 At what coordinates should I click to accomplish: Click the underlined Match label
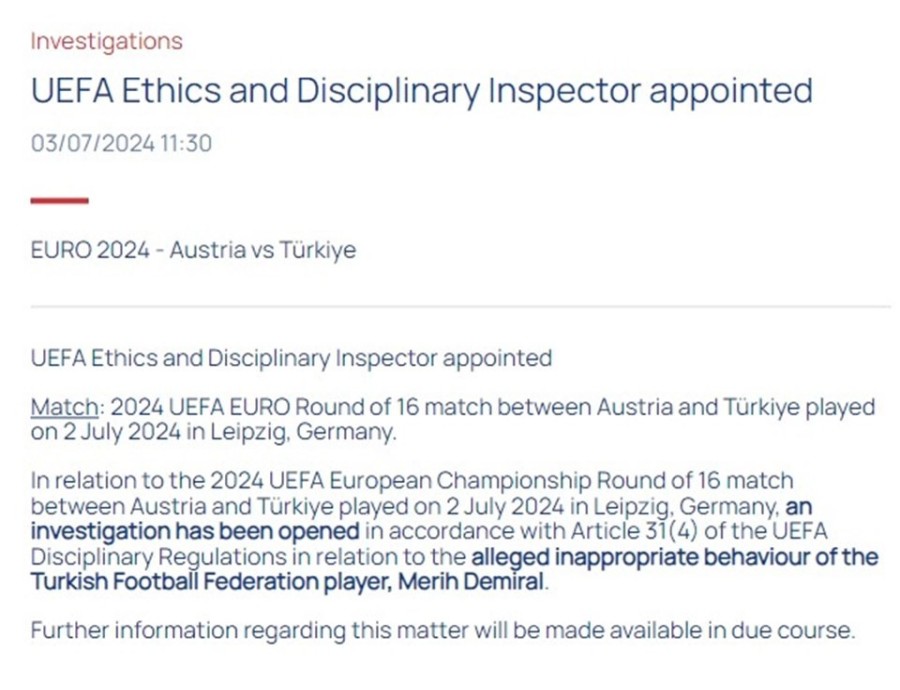pyautogui.click(x=64, y=408)
